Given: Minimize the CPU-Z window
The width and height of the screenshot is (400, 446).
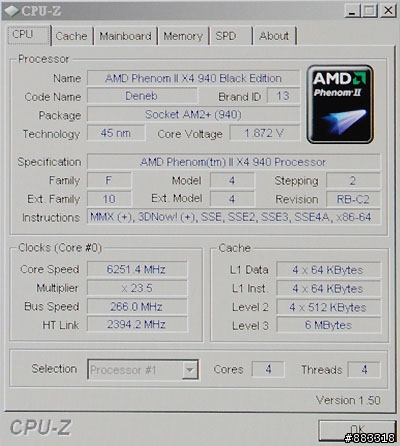Looking at the screenshot, I should click(353, 11).
